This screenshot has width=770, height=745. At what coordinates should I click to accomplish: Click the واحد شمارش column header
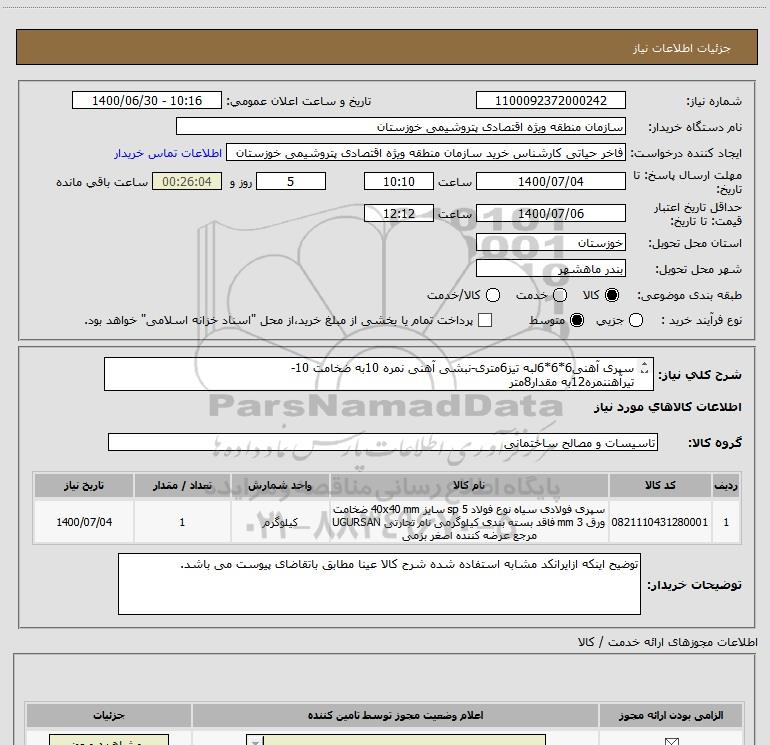(280, 485)
